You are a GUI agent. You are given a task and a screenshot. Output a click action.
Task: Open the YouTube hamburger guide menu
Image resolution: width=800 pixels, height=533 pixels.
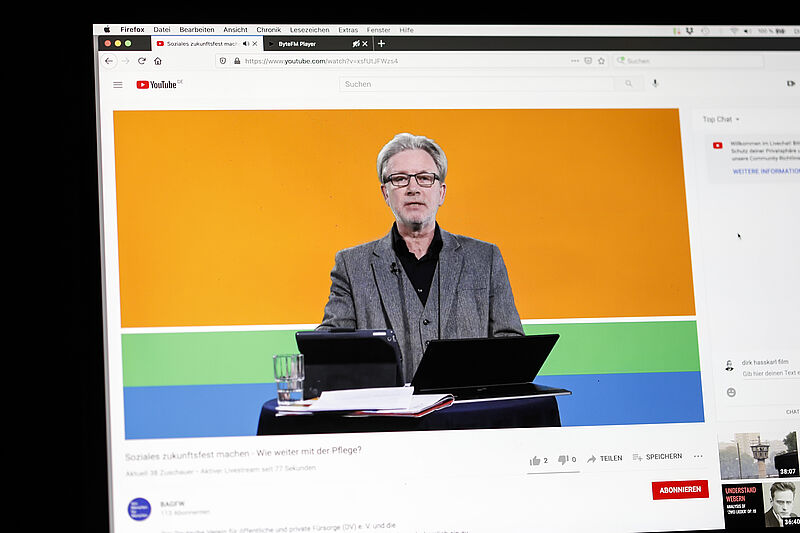click(118, 85)
